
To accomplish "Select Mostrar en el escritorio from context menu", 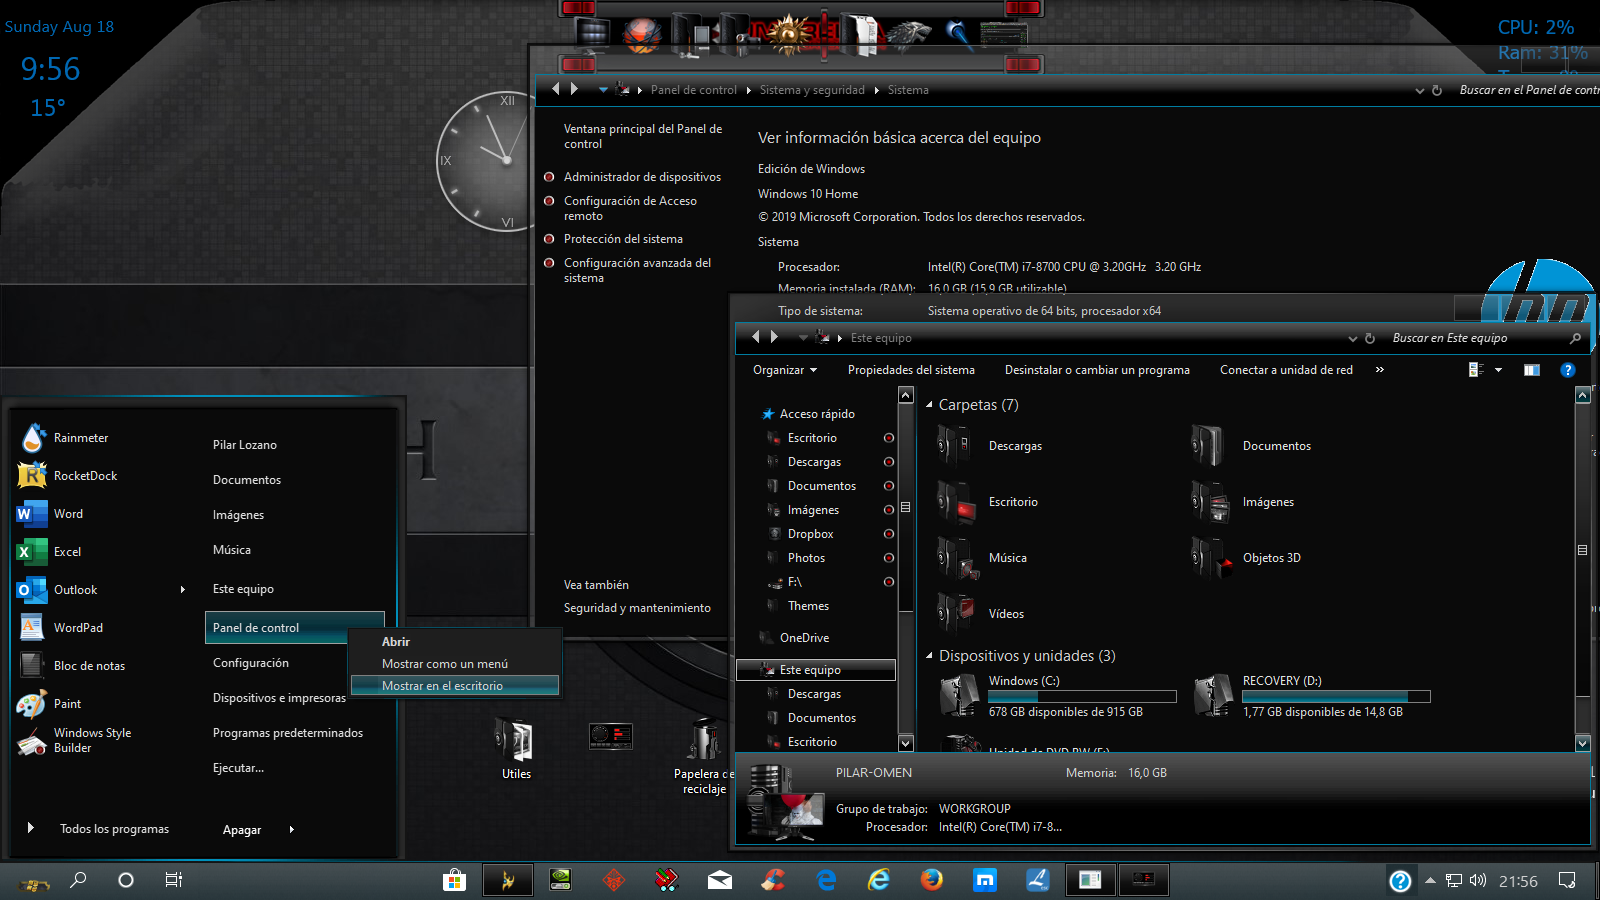I will pos(443,686).
